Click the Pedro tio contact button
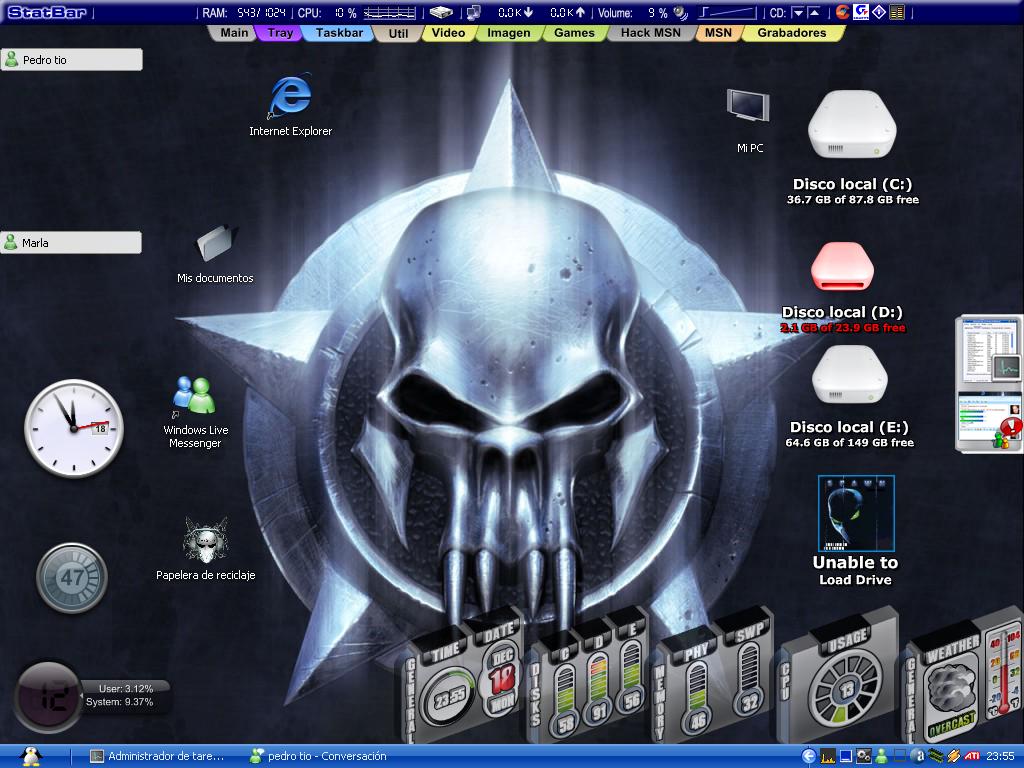The width and height of the screenshot is (1024, 768). pyautogui.click(x=72, y=59)
